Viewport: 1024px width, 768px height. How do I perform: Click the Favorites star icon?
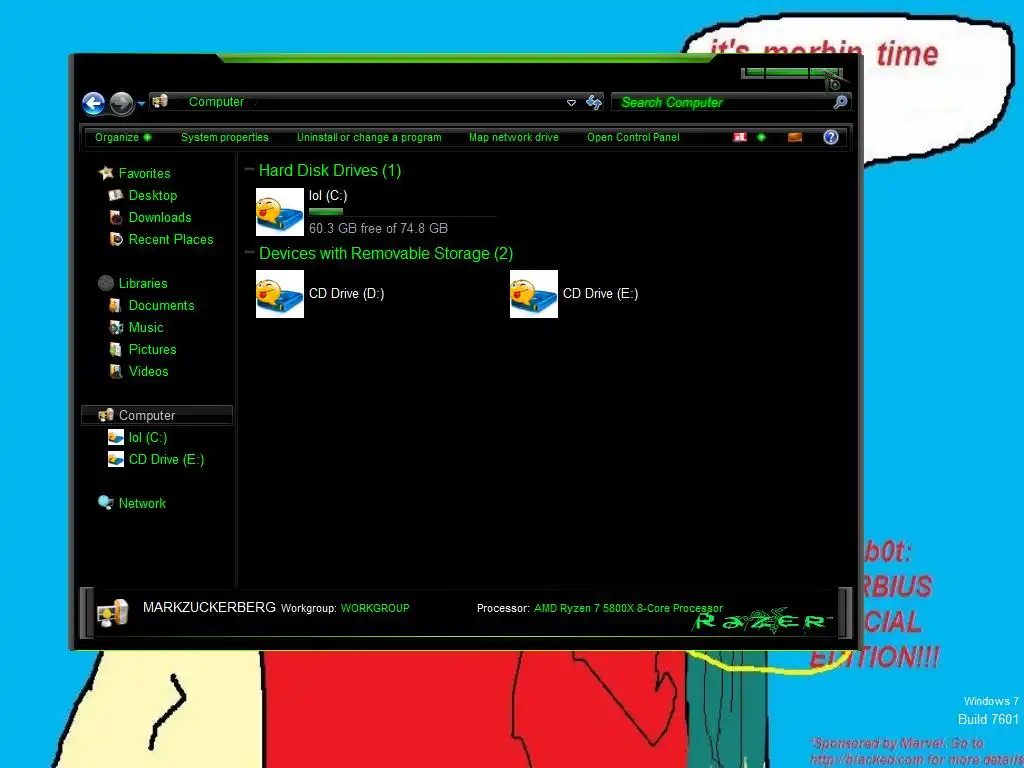tap(106, 172)
